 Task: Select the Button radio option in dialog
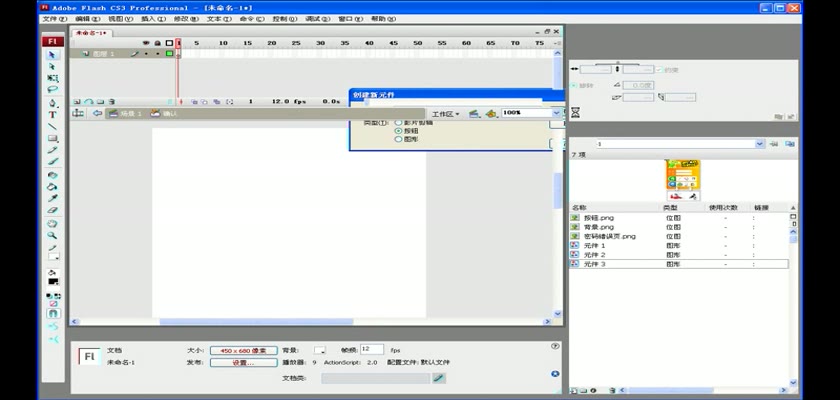pyautogui.click(x=398, y=131)
